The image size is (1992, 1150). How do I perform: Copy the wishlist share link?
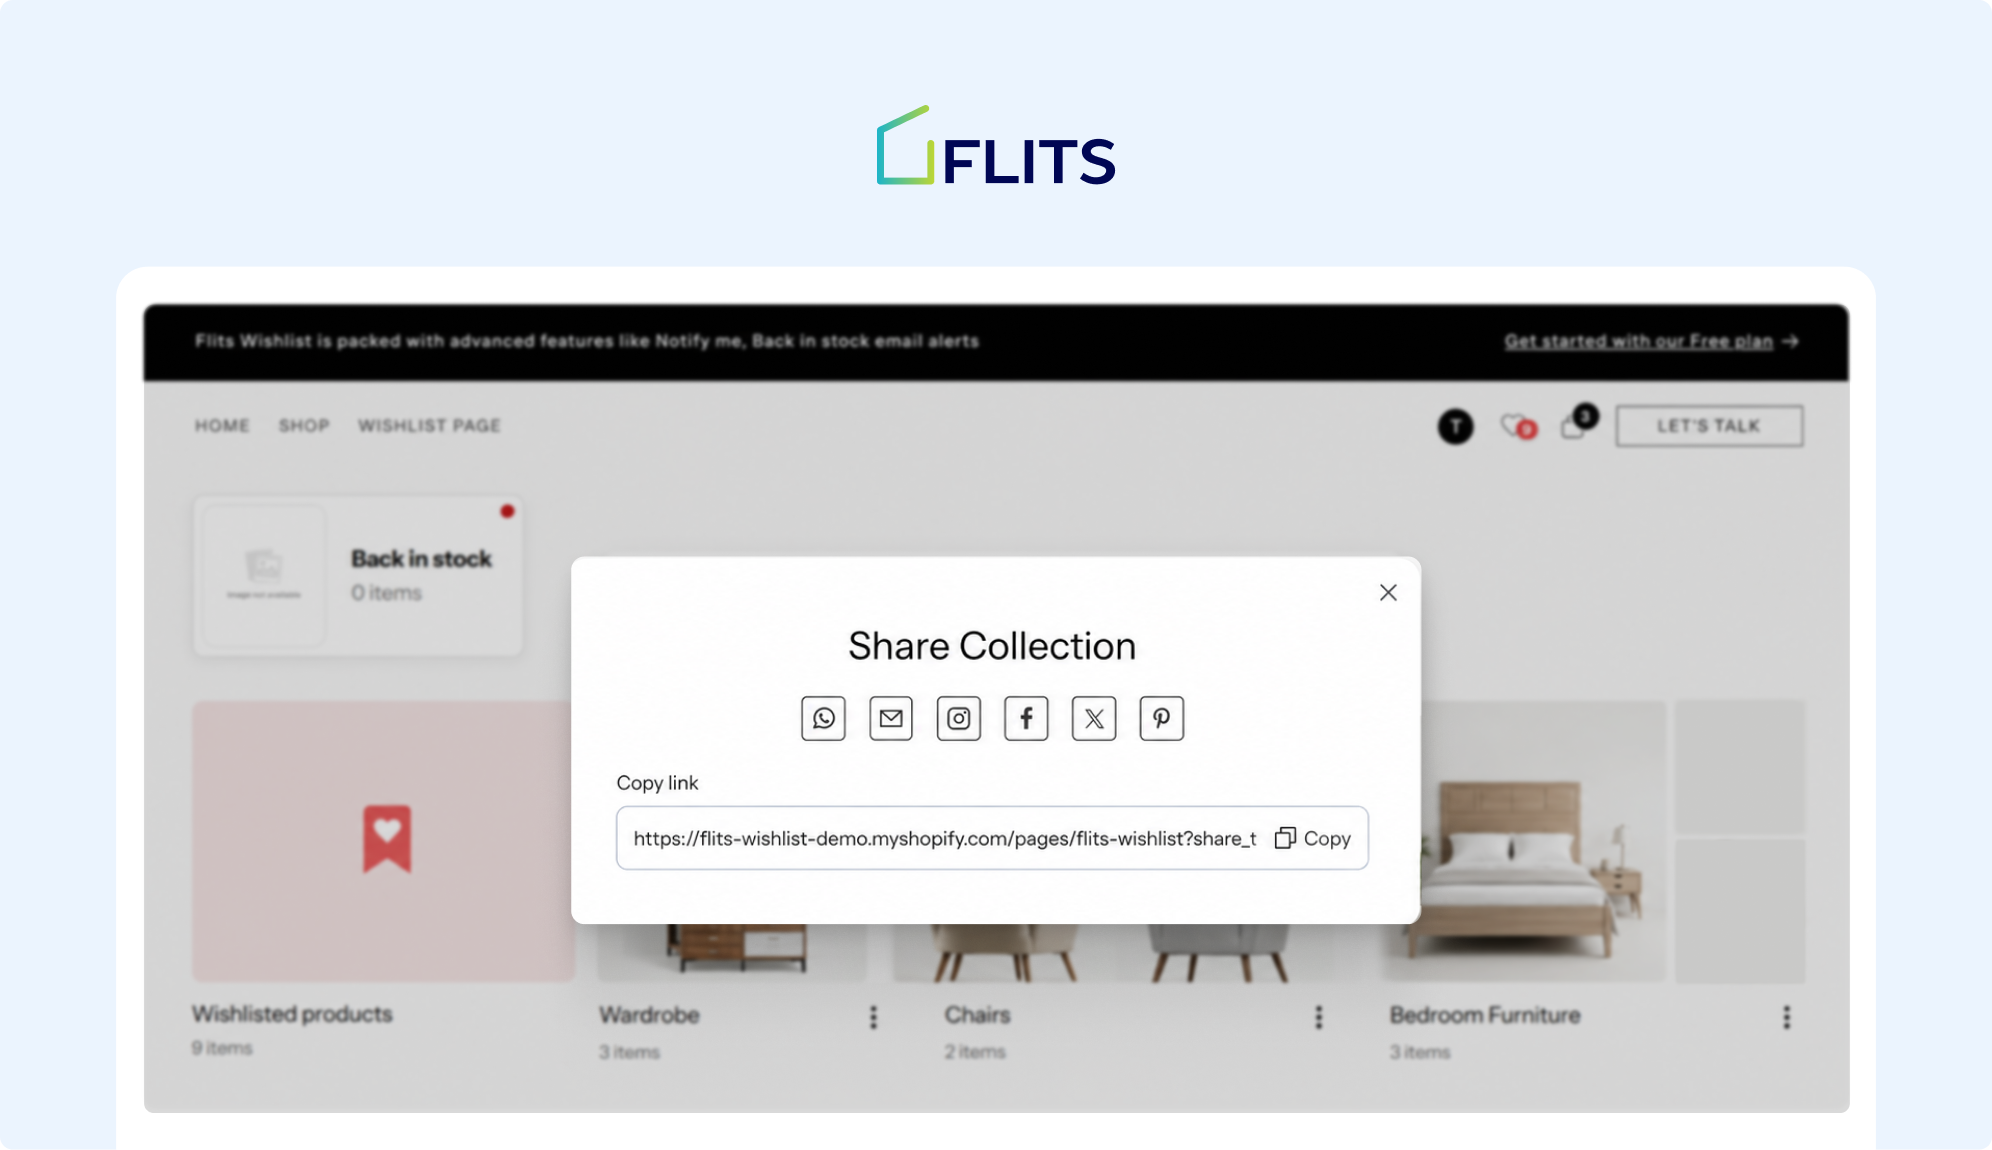[1313, 838]
